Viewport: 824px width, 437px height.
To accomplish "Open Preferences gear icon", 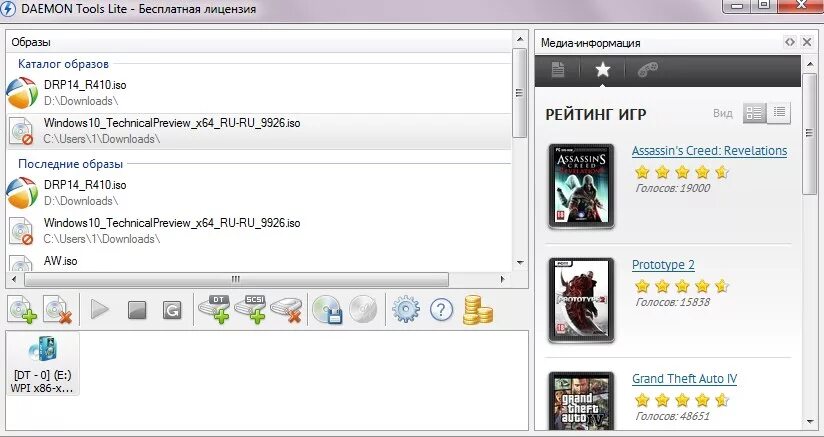I will click(x=406, y=309).
